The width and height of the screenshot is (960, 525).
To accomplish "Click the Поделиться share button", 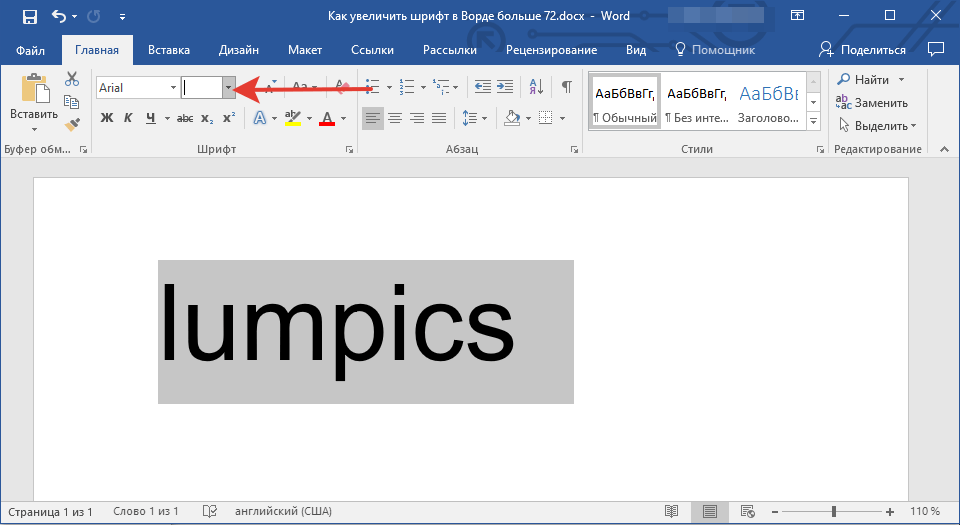I will click(x=862, y=50).
